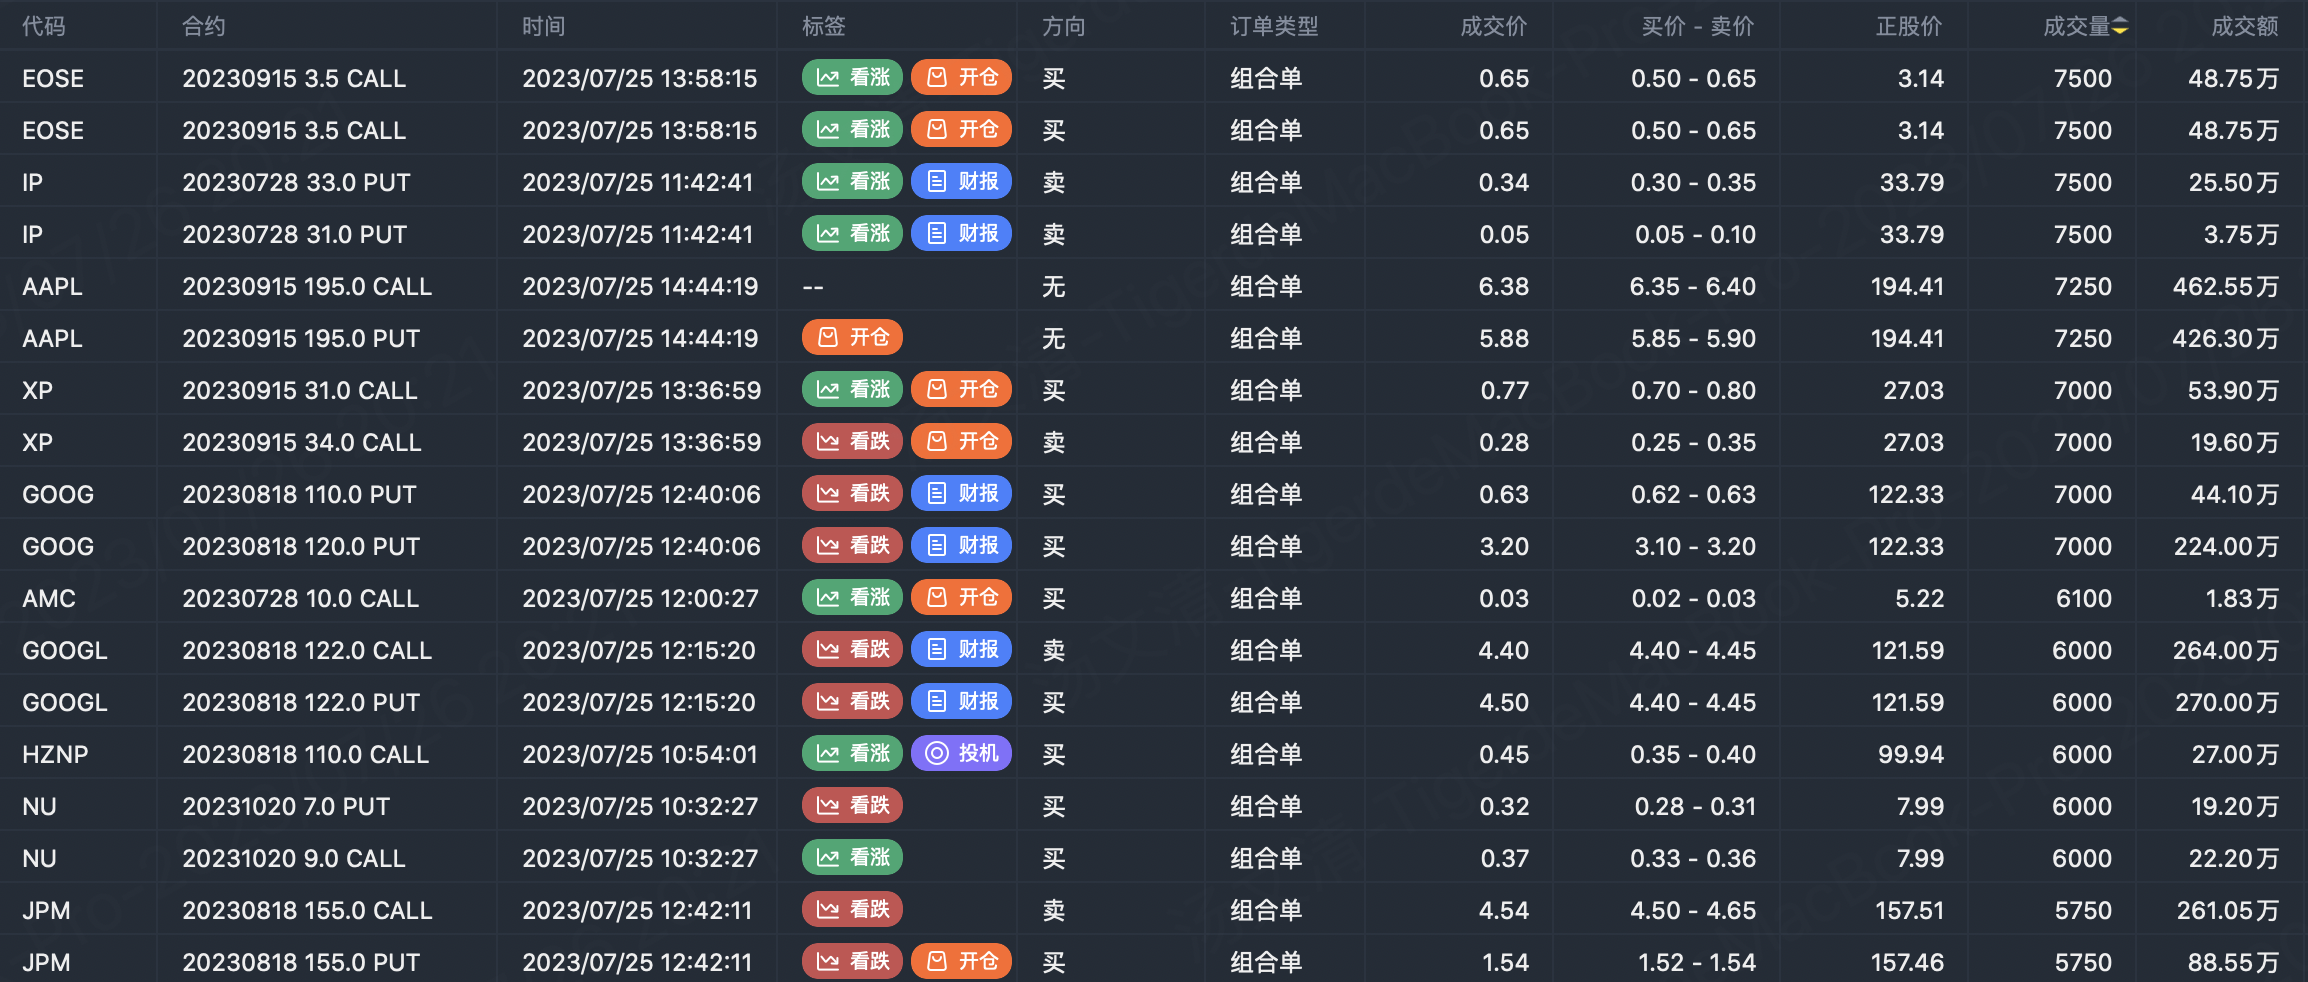Click the 看跌 tag on GOOGL 122.0 CALL row

coord(852,650)
